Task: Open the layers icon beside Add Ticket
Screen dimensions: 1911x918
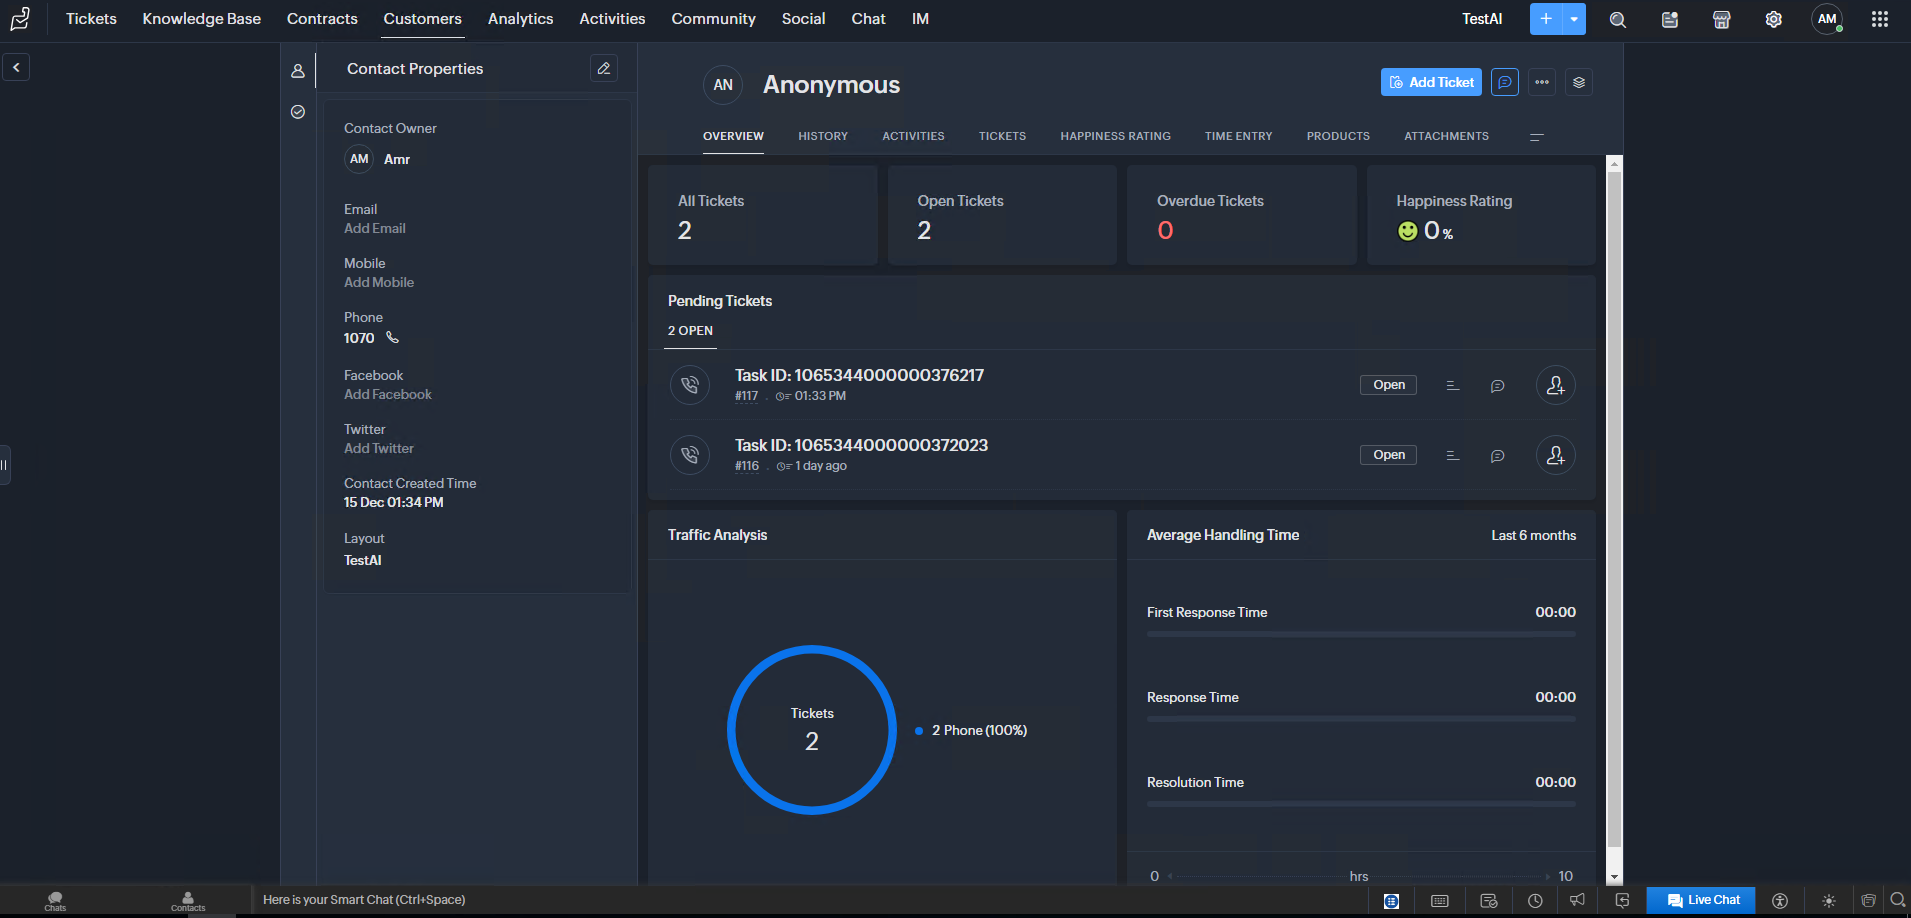Action: coord(1579,82)
